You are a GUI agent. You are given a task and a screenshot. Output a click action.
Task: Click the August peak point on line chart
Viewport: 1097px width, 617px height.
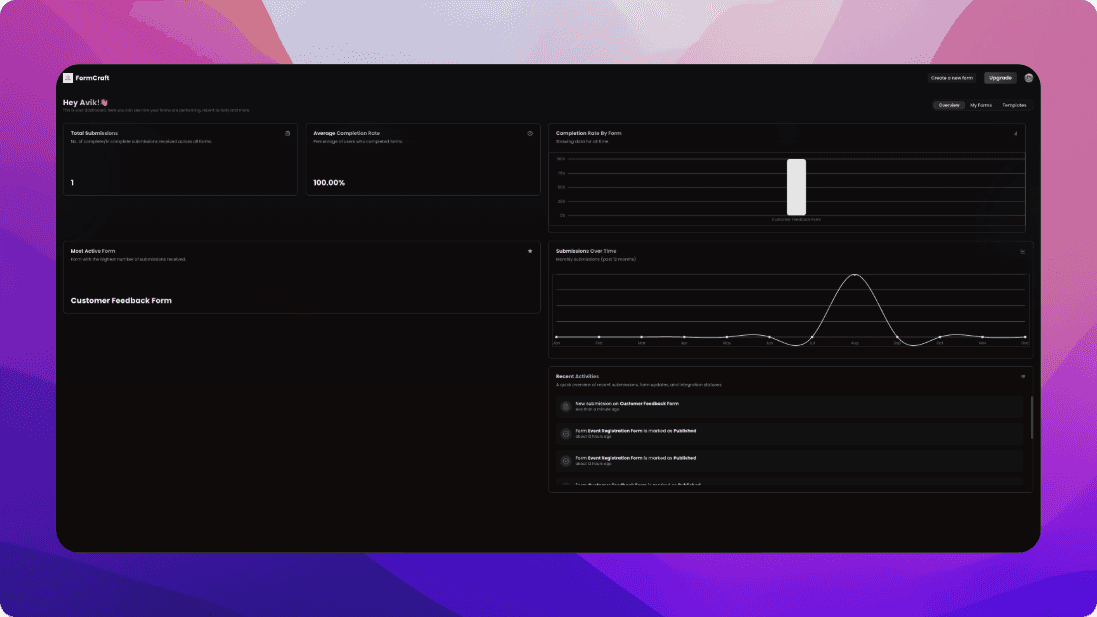point(854,275)
